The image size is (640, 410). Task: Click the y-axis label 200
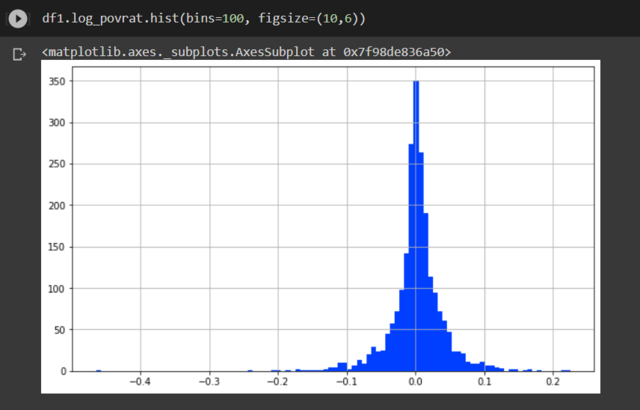[x=57, y=206]
